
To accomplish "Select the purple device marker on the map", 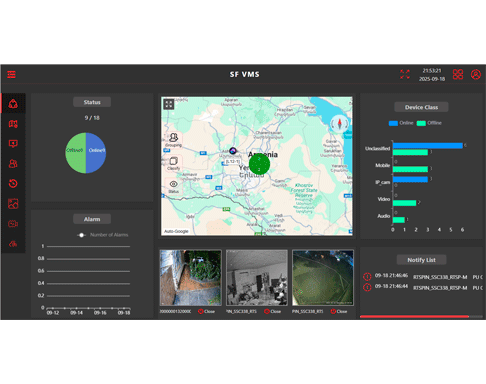I will [x=233, y=151].
